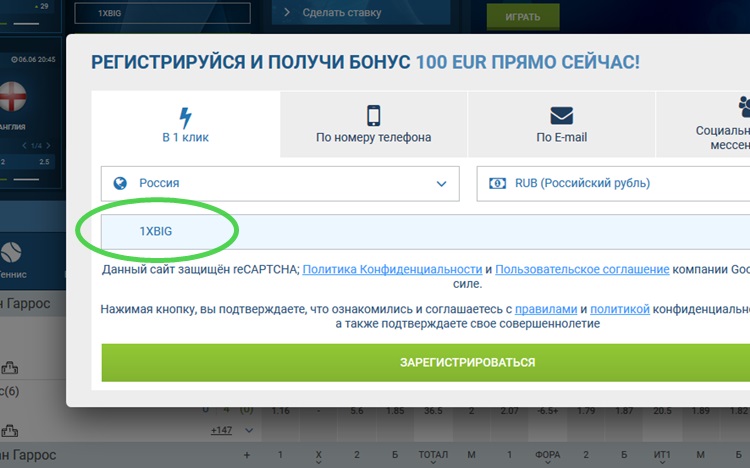Click the globe icon beside Россия
The width and height of the screenshot is (750, 468).
(121, 183)
